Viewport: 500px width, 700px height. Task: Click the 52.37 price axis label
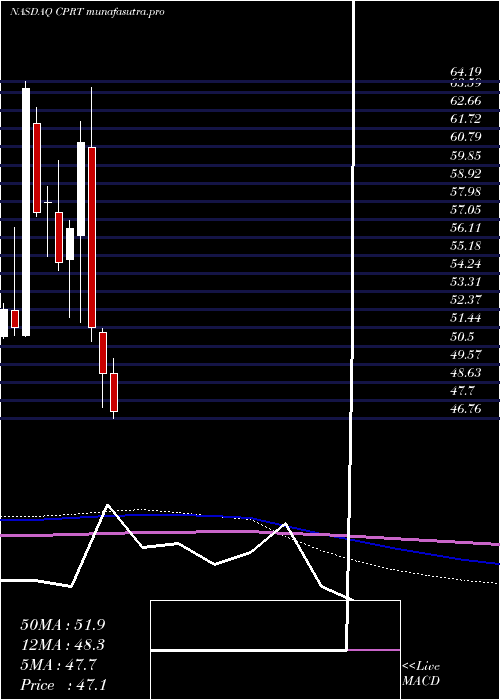tap(465, 300)
